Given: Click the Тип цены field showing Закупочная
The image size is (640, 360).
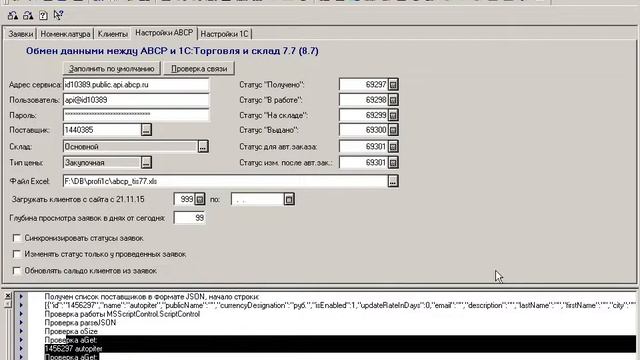Looking at the screenshot, I should [102, 162].
